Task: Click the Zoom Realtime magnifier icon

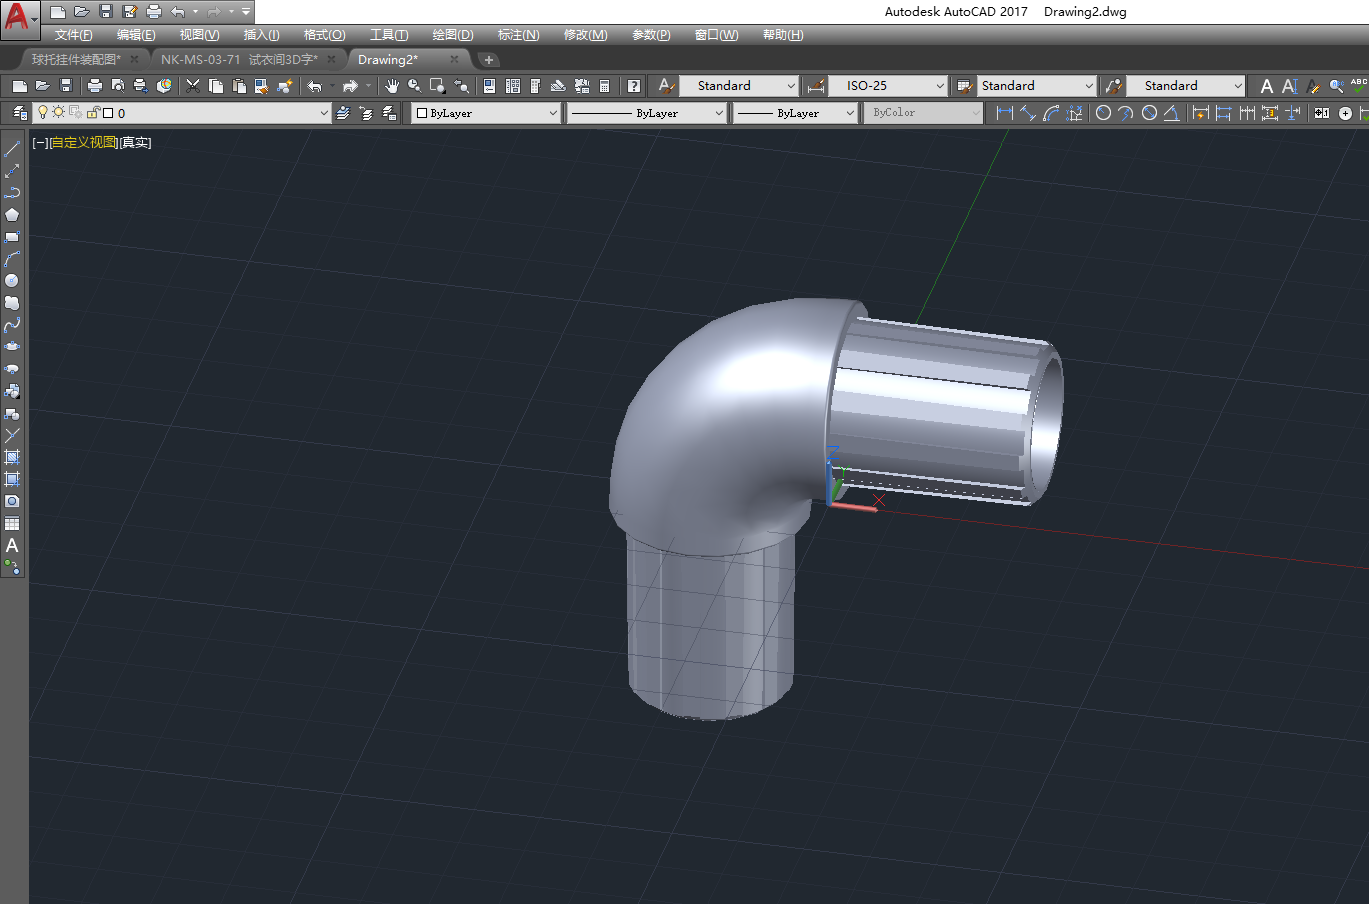Action: coord(414,86)
